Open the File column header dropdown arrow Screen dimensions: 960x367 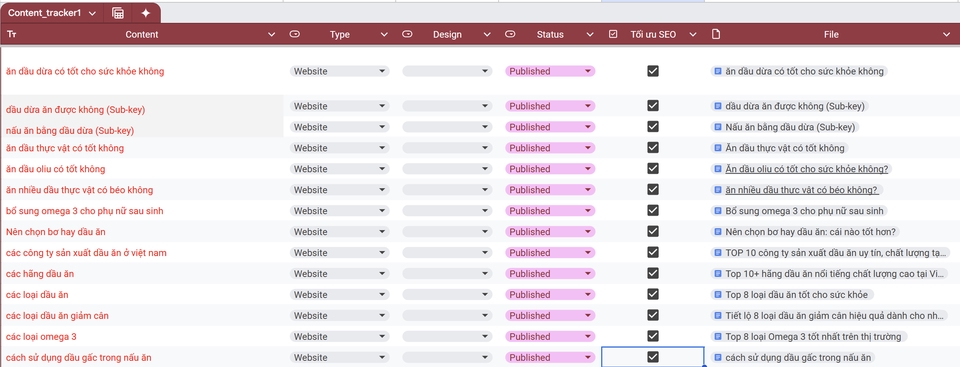click(x=946, y=35)
